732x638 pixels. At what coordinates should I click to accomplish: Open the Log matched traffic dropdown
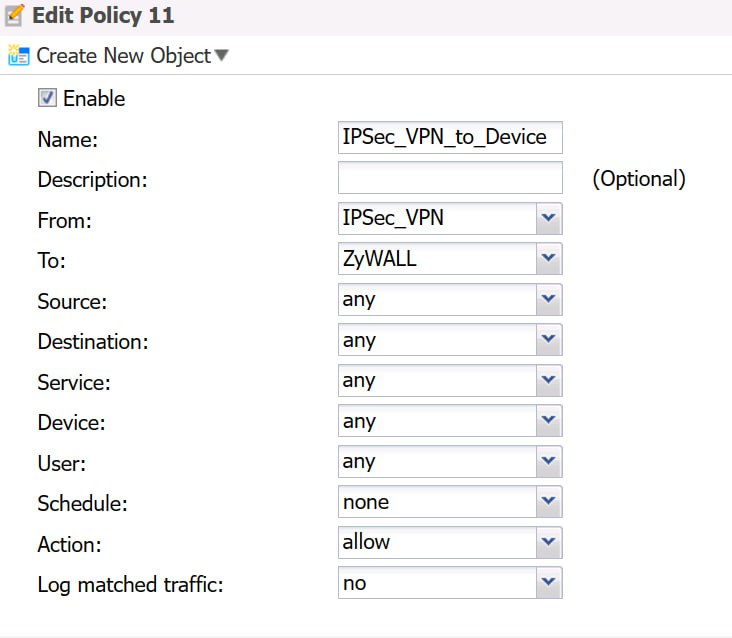click(x=450, y=583)
